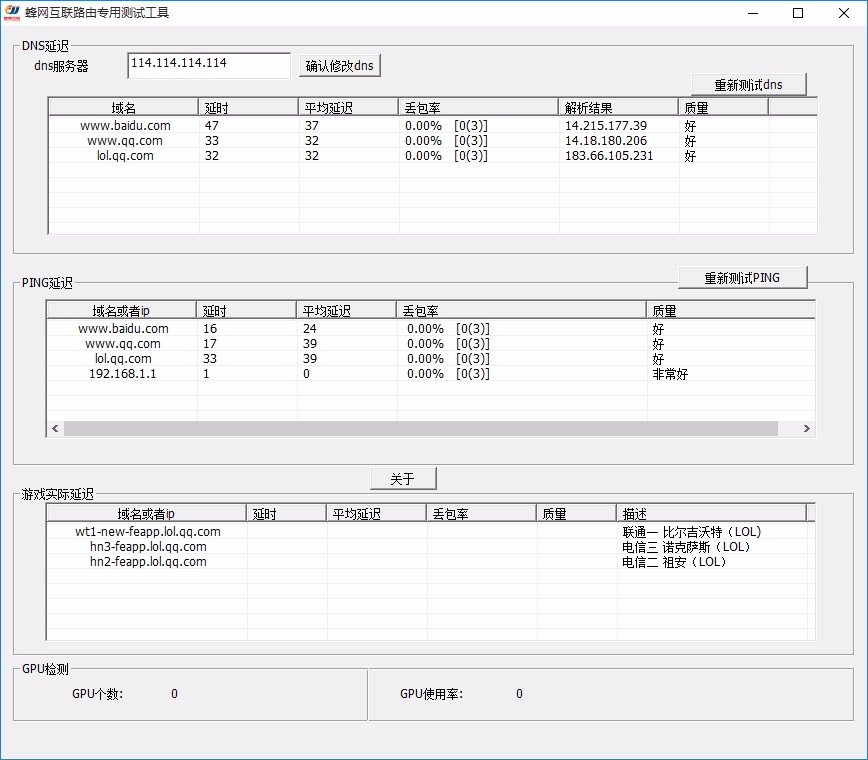Click PING table 域名或者ip column header
The image size is (868, 760).
pos(121,311)
